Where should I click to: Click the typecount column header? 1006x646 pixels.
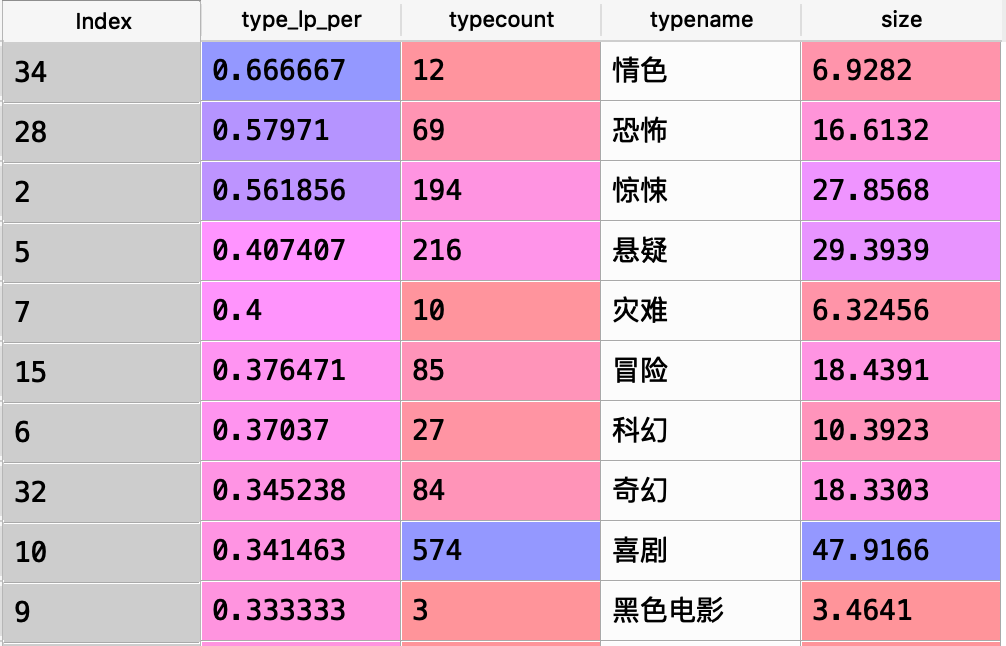(x=501, y=21)
